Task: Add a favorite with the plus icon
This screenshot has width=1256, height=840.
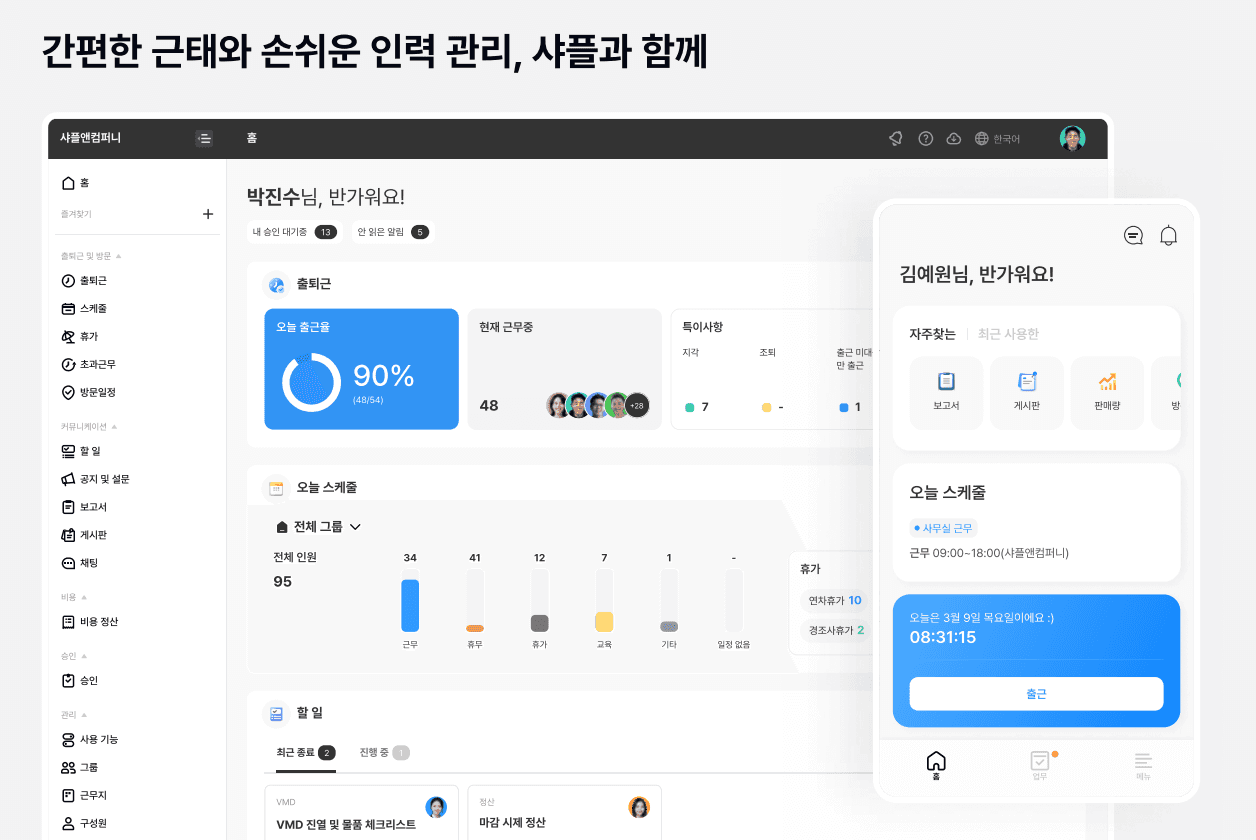Action: point(208,214)
